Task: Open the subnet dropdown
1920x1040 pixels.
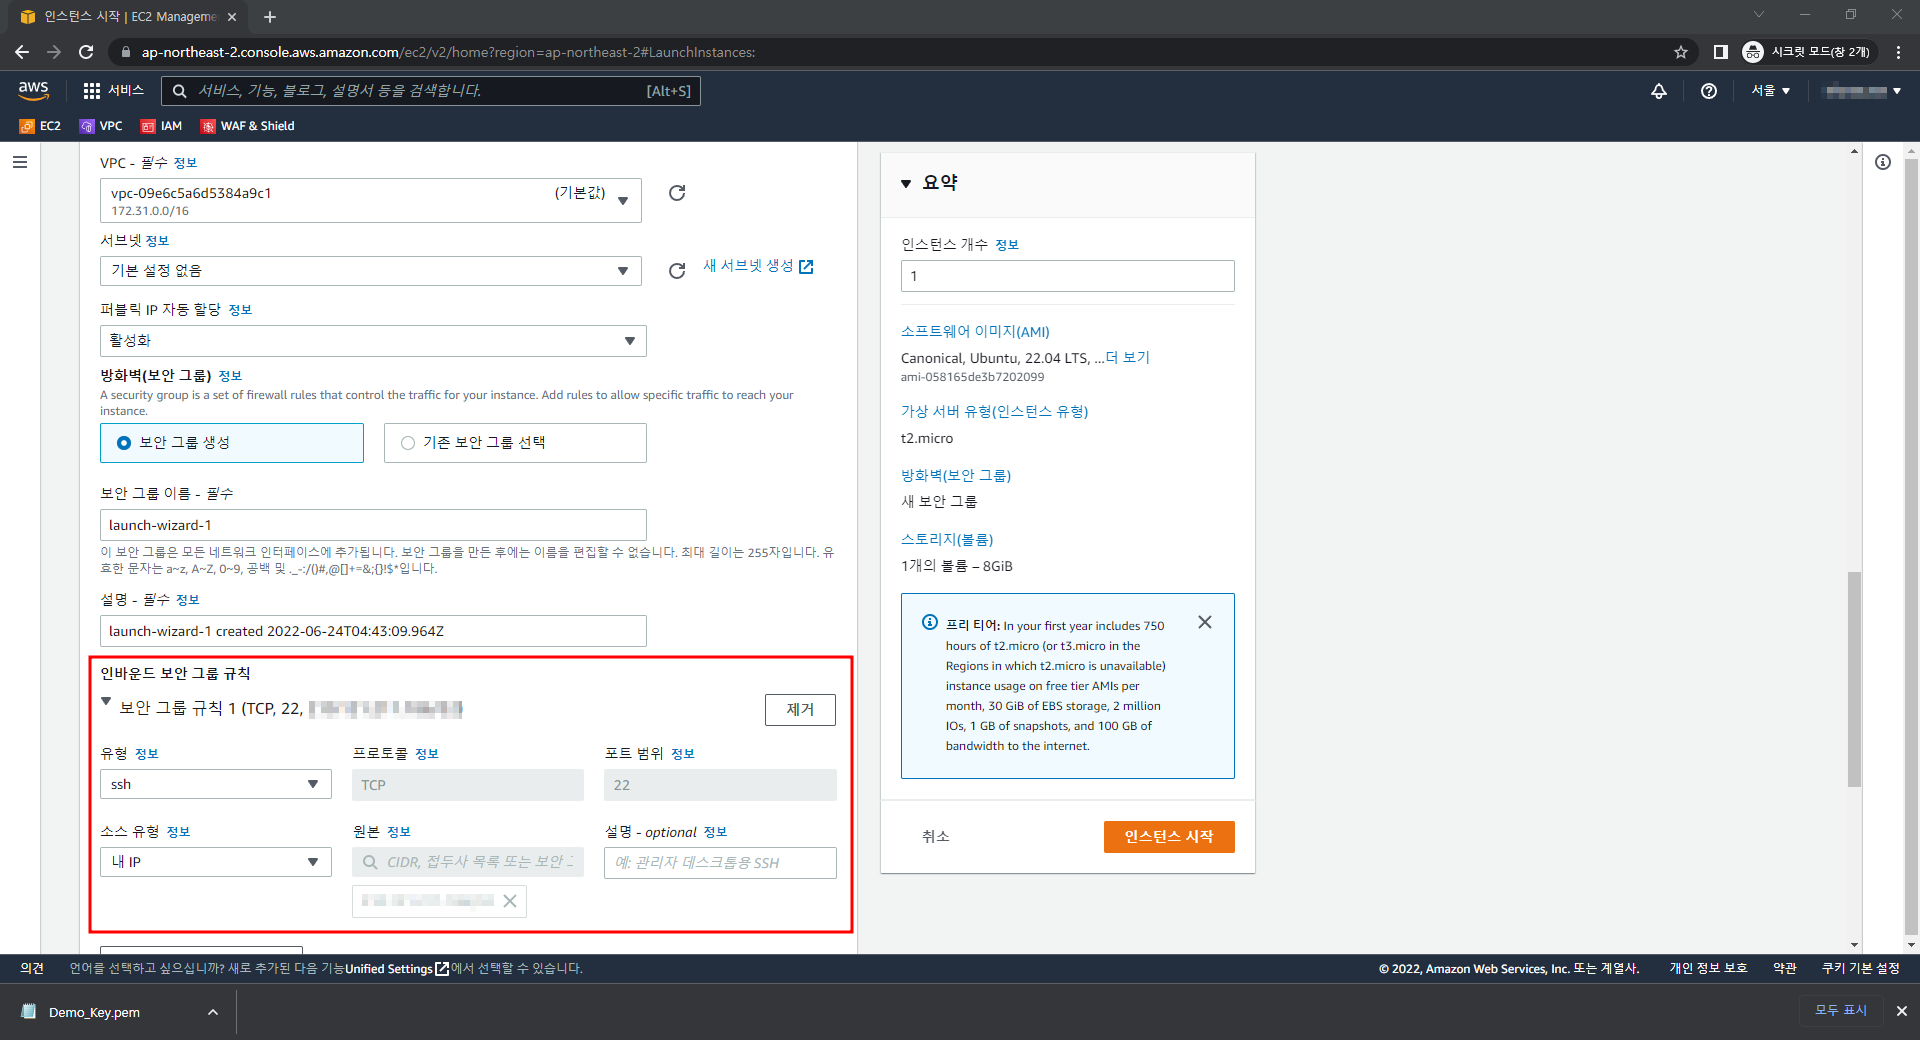Action: [x=371, y=271]
